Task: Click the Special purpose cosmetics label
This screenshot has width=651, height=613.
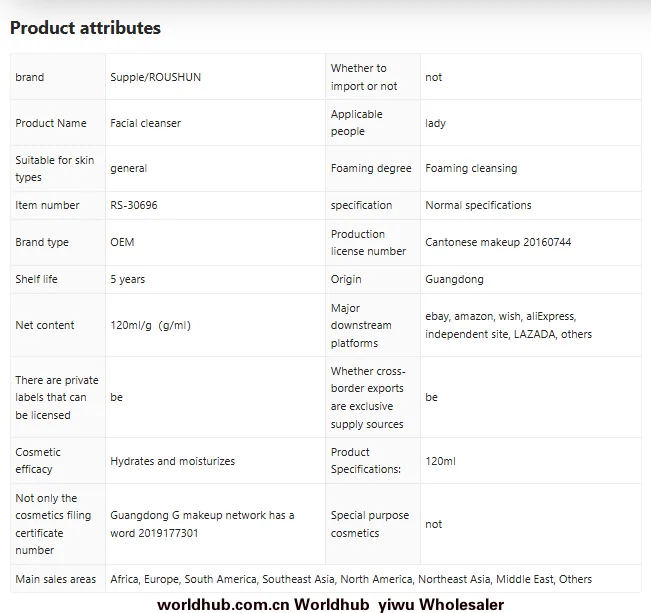Action: [370, 524]
